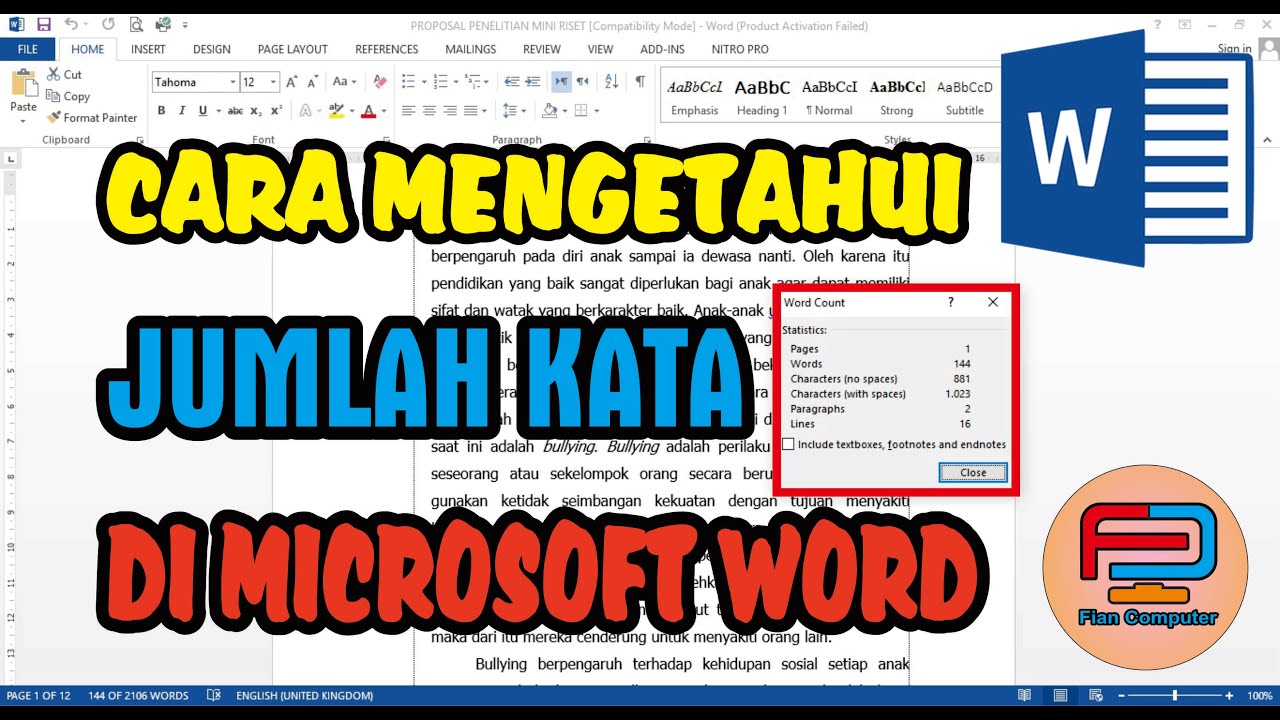Viewport: 1280px width, 720px height.
Task: Toggle Underline formatting
Action: (x=203, y=111)
